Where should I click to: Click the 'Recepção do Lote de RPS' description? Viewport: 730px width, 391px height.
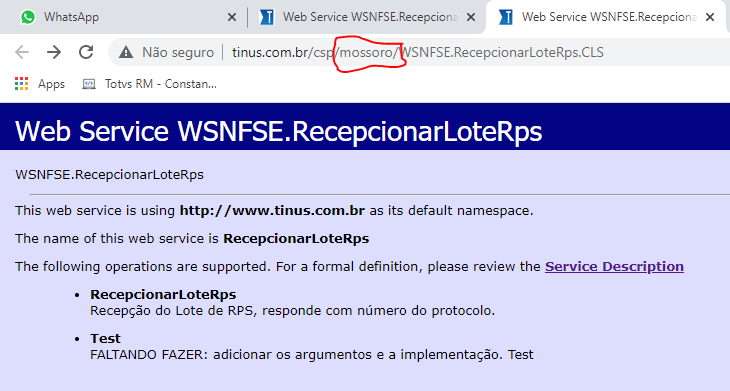click(292, 310)
